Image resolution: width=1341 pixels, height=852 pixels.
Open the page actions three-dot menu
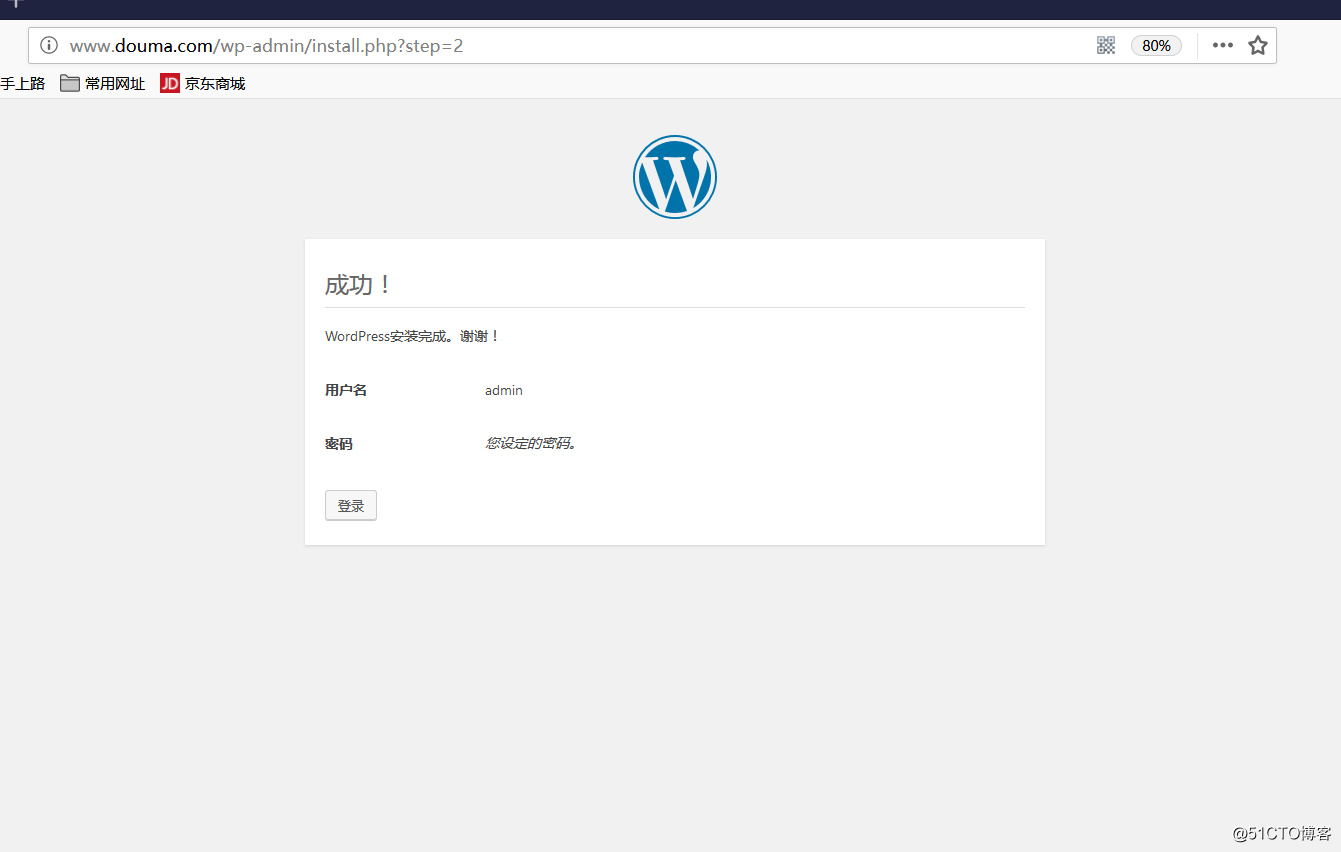tap(1223, 45)
